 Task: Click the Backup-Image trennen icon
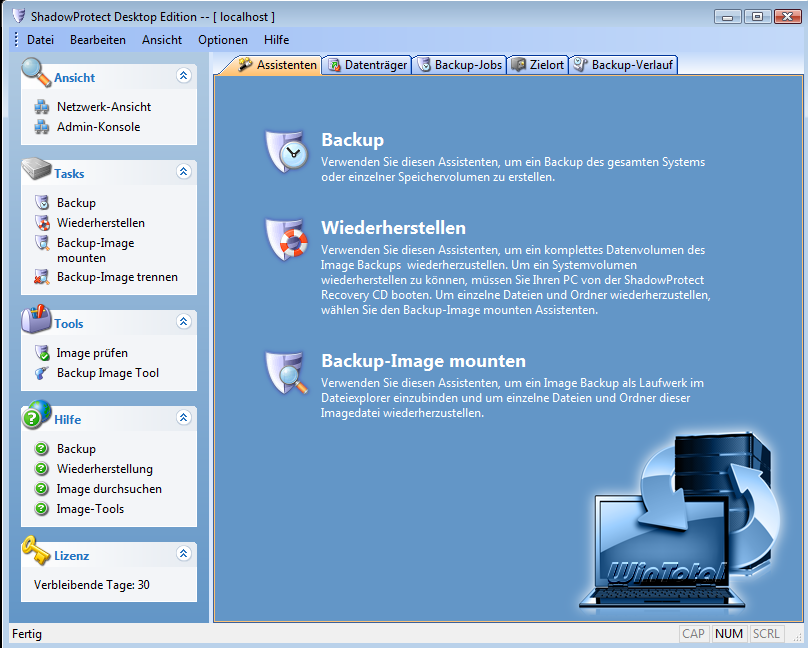[42, 277]
